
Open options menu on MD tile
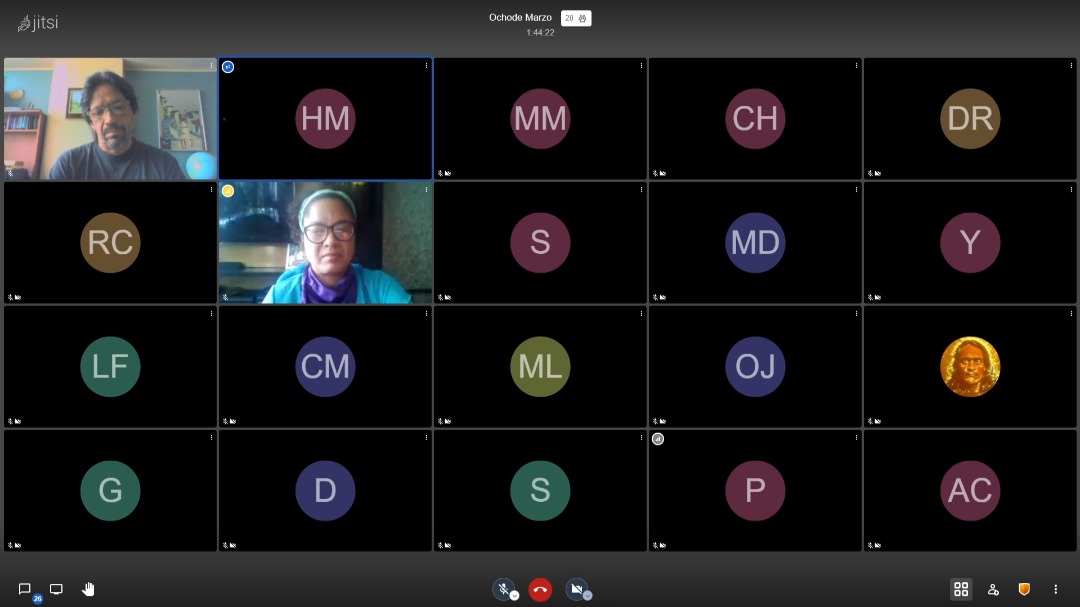pos(856,190)
